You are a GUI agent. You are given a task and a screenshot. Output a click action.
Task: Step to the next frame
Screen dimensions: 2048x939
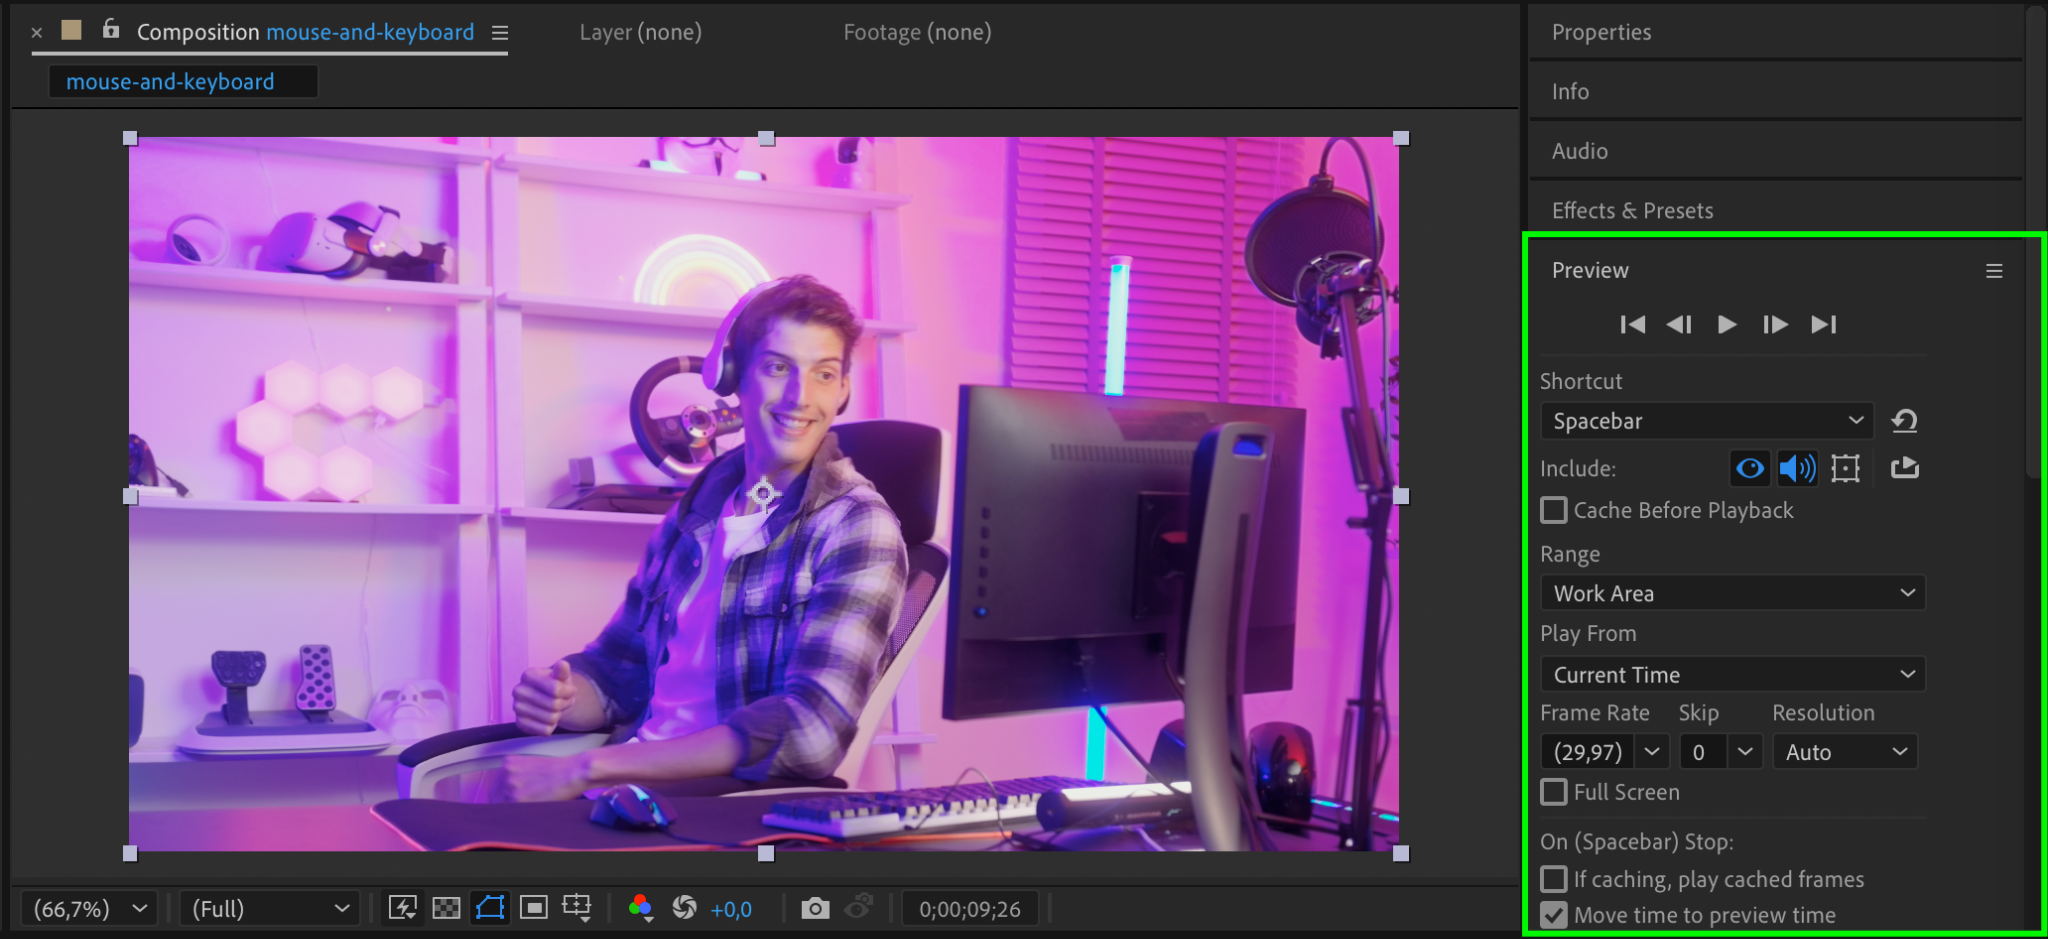[1775, 324]
